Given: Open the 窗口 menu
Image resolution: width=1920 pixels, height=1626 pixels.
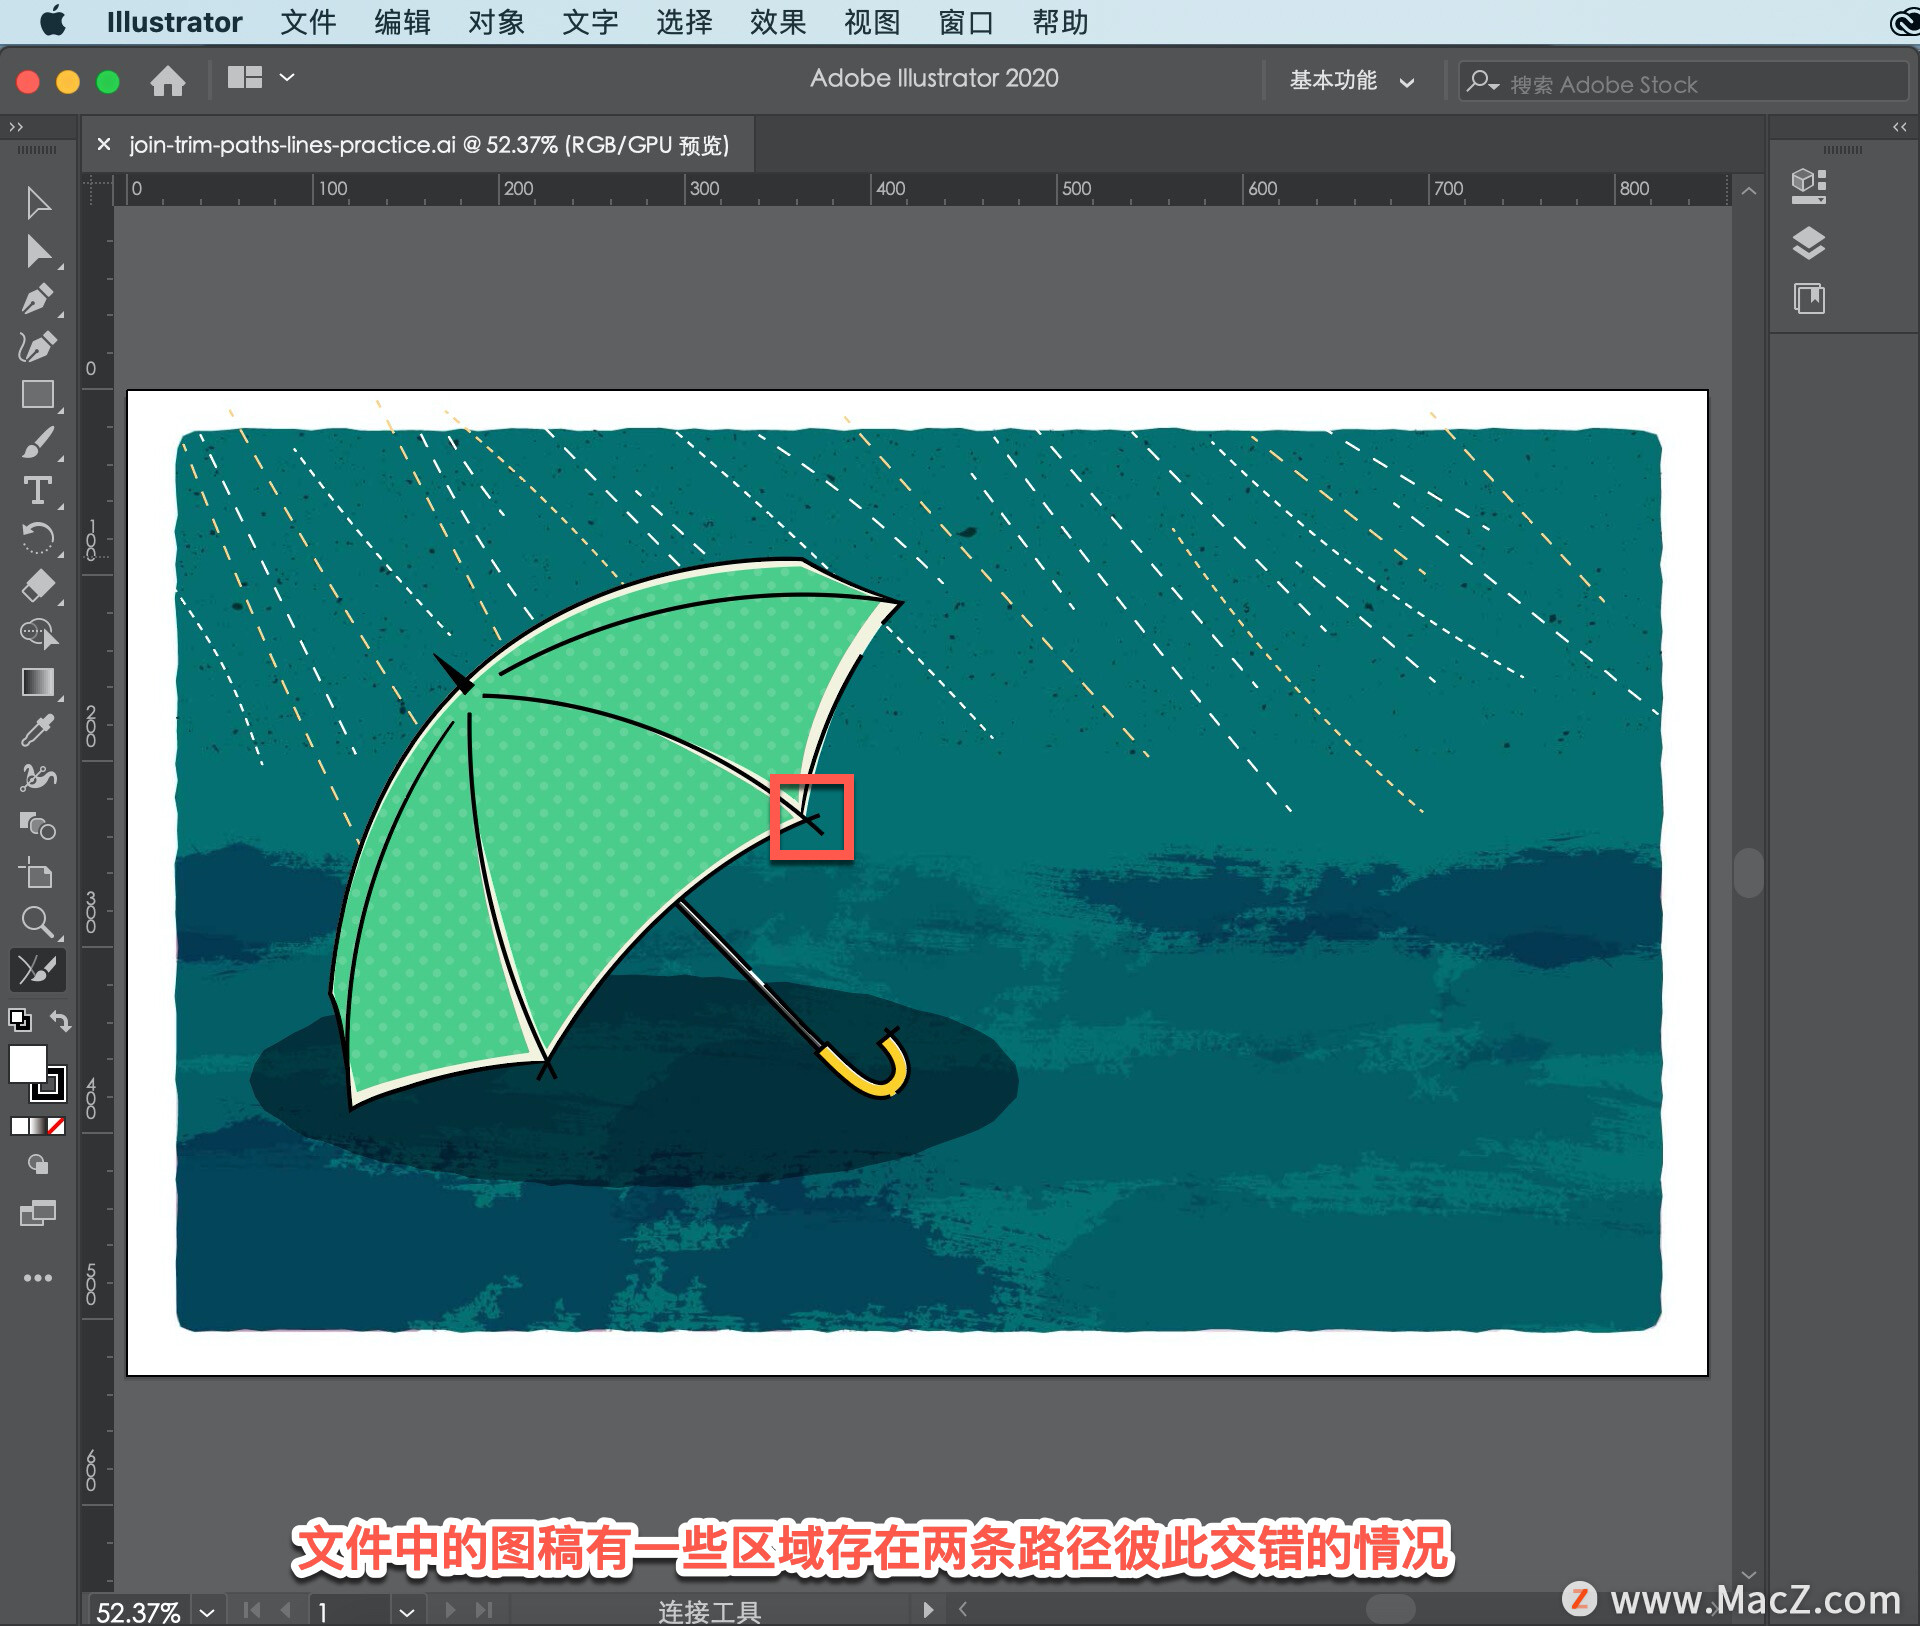Looking at the screenshot, I should pyautogui.click(x=966, y=22).
